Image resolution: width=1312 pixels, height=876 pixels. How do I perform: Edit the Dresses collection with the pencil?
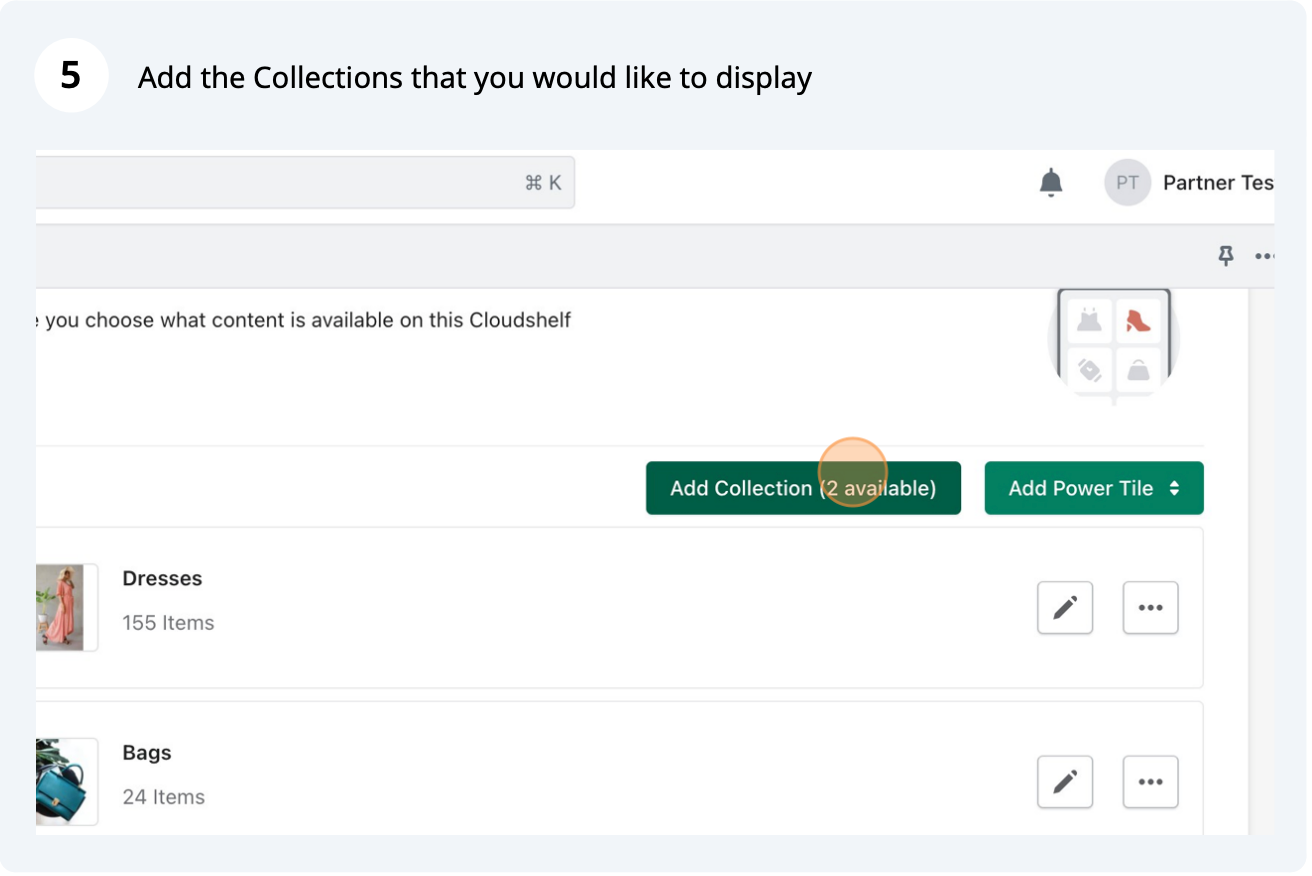coord(1065,608)
